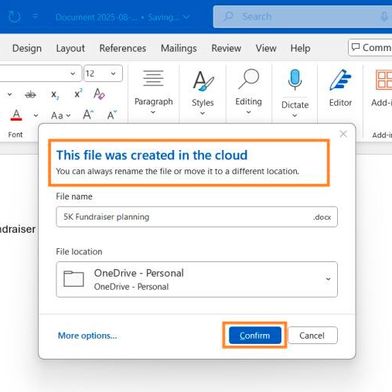392x392 pixels.
Task: Click the File location label
Action: pyautogui.click(x=79, y=252)
